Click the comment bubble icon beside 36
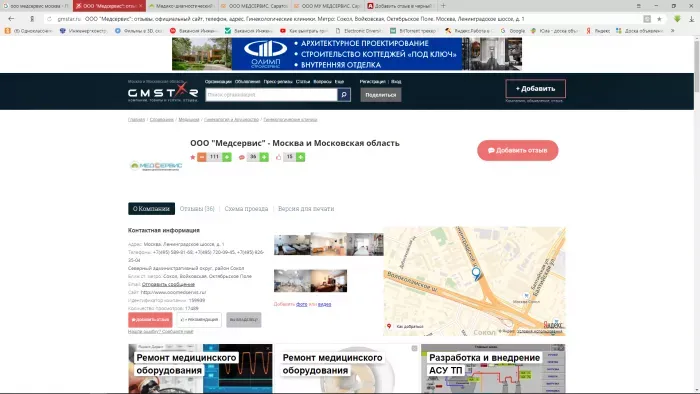Viewport: 700px width, 394px height. (x=242, y=157)
